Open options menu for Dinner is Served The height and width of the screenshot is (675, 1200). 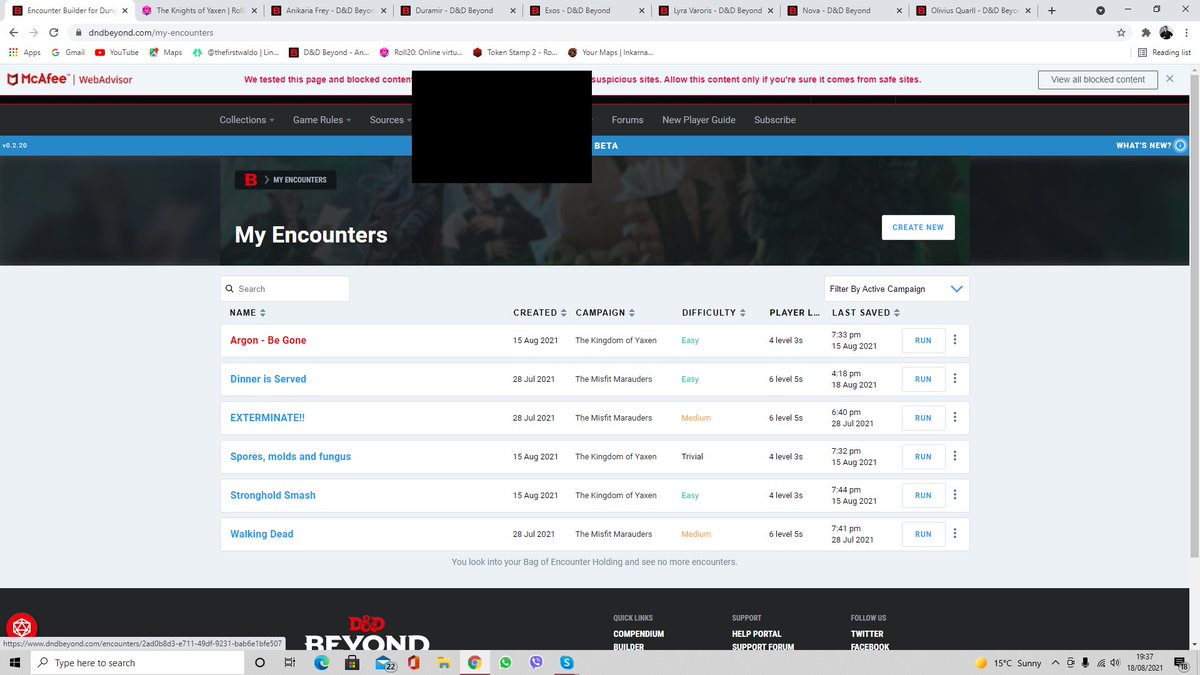pos(955,379)
